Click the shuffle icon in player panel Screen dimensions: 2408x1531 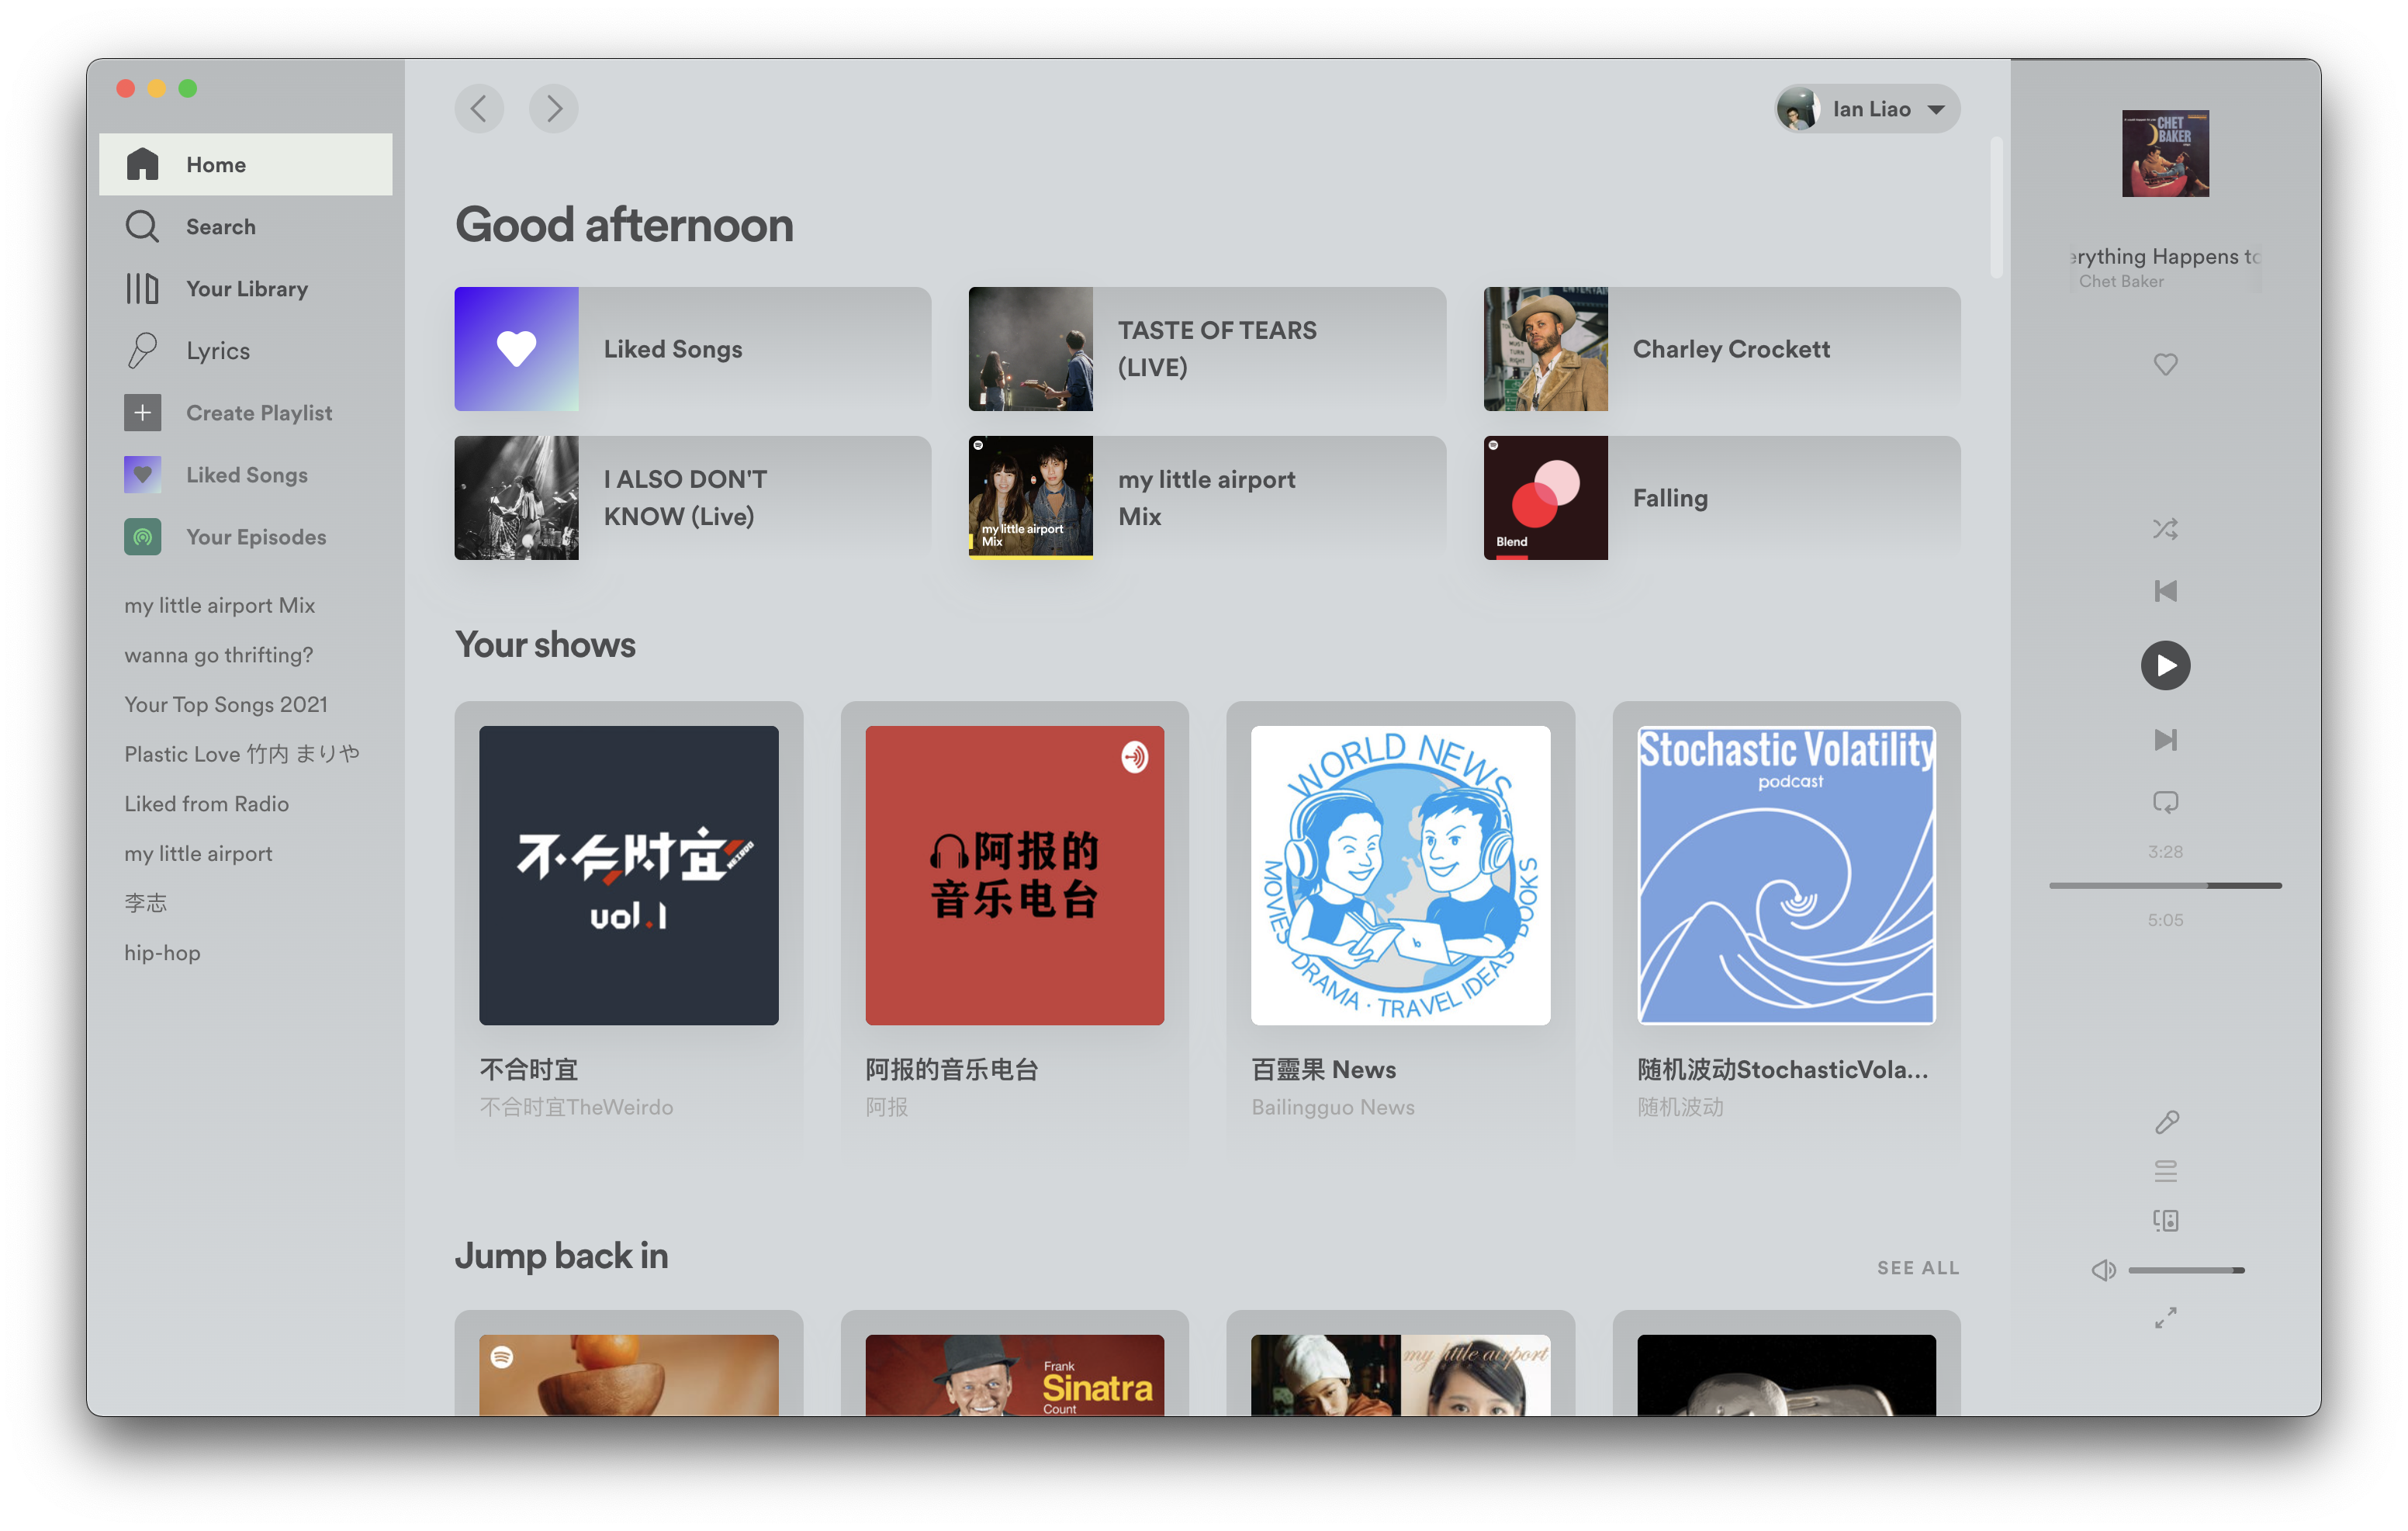[x=2165, y=529]
